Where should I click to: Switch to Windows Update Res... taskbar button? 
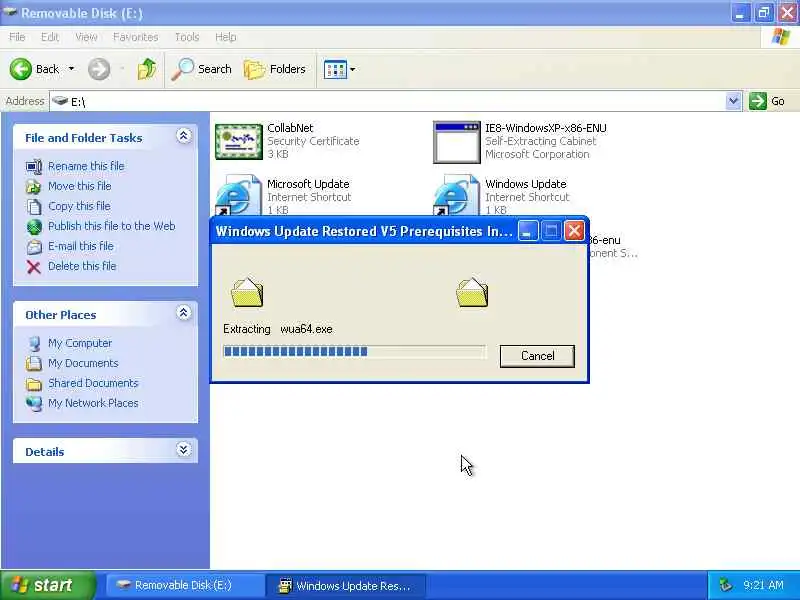346,585
